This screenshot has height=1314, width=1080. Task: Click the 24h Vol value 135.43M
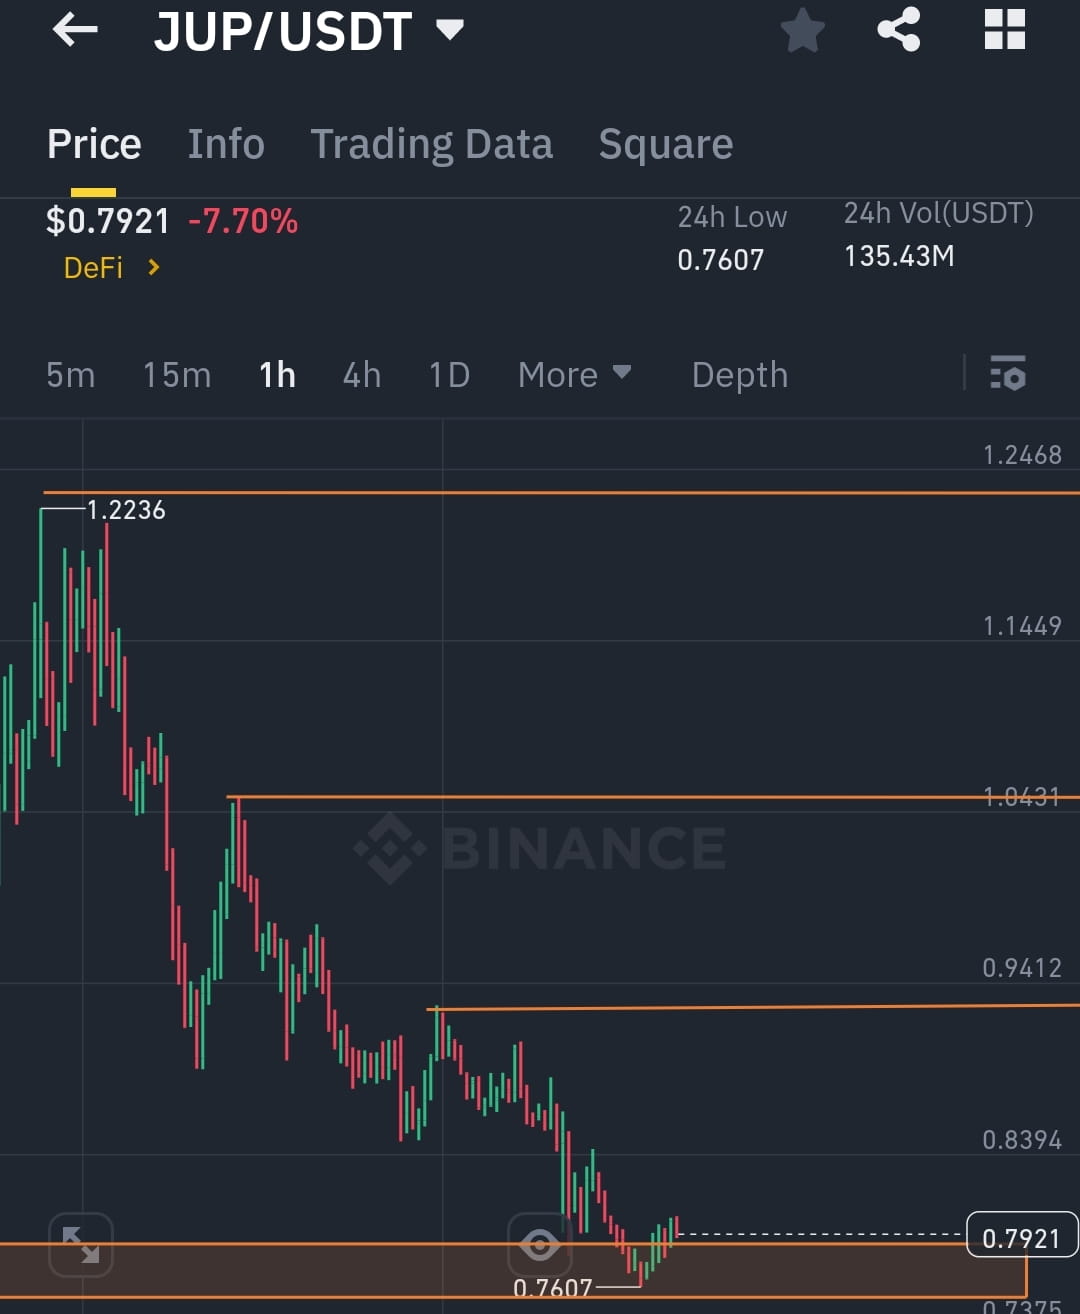(x=899, y=256)
